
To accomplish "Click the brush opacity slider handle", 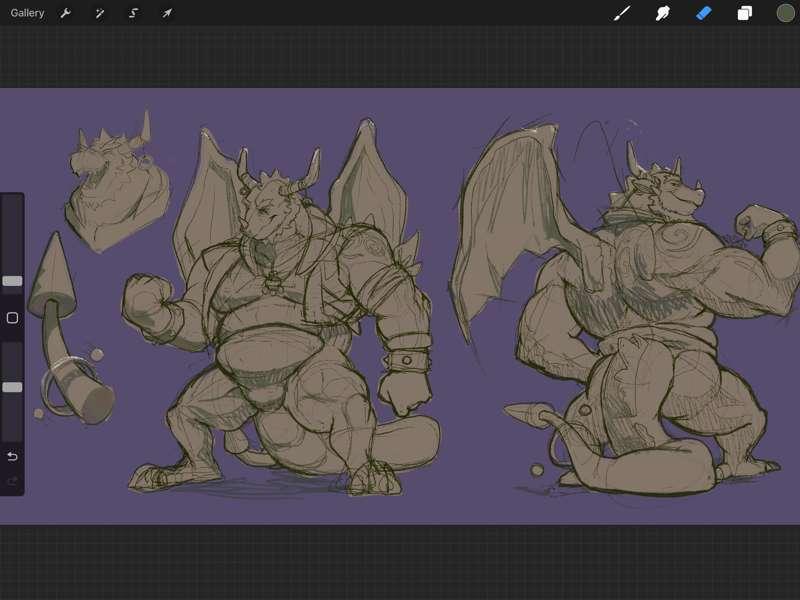I will click(x=12, y=387).
